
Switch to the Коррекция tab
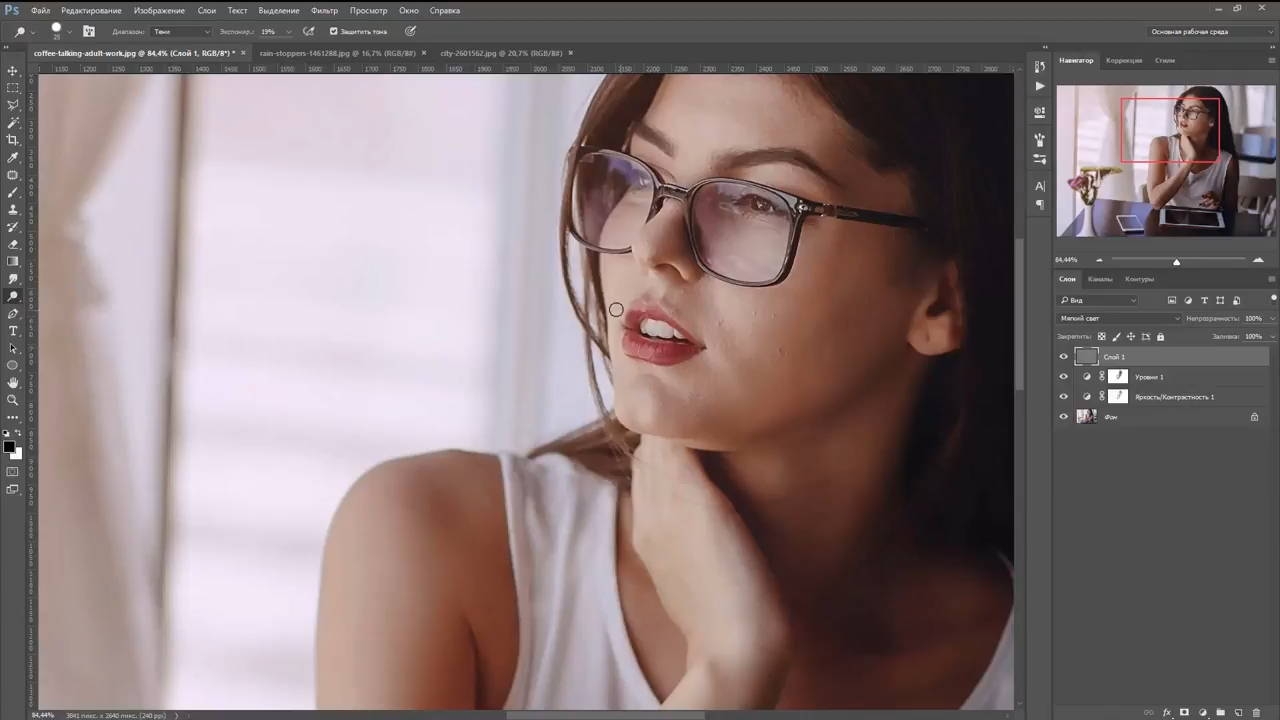click(x=1124, y=60)
